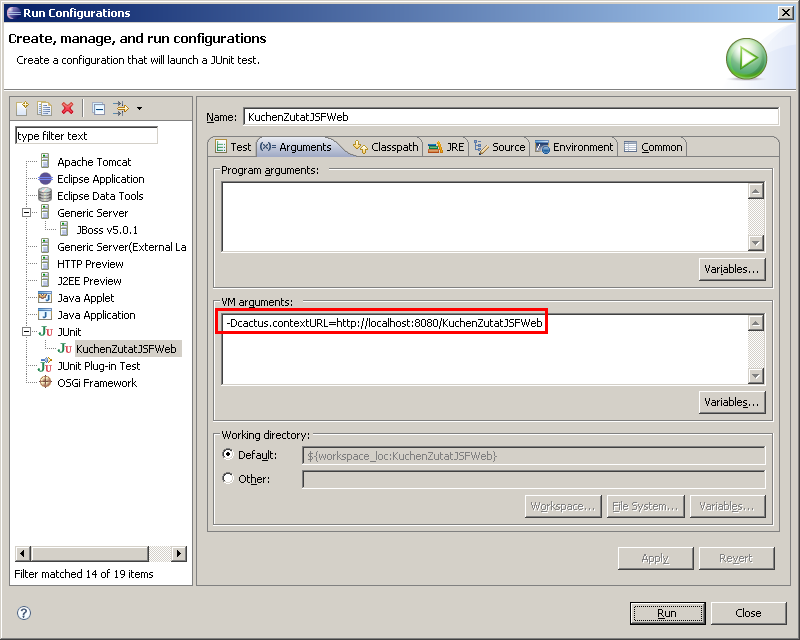Click the type filter text box
The width and height of the screenshot is (800, 640).
tap(86, 136)
